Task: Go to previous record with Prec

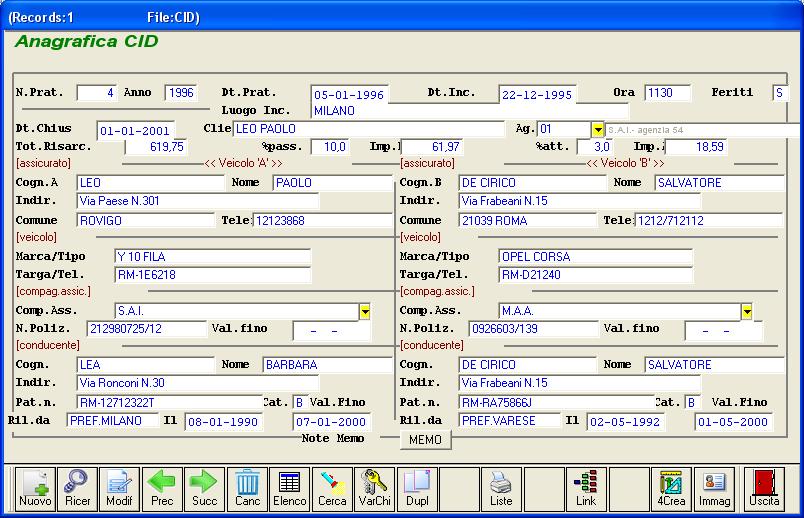Action: pos(162,489)
